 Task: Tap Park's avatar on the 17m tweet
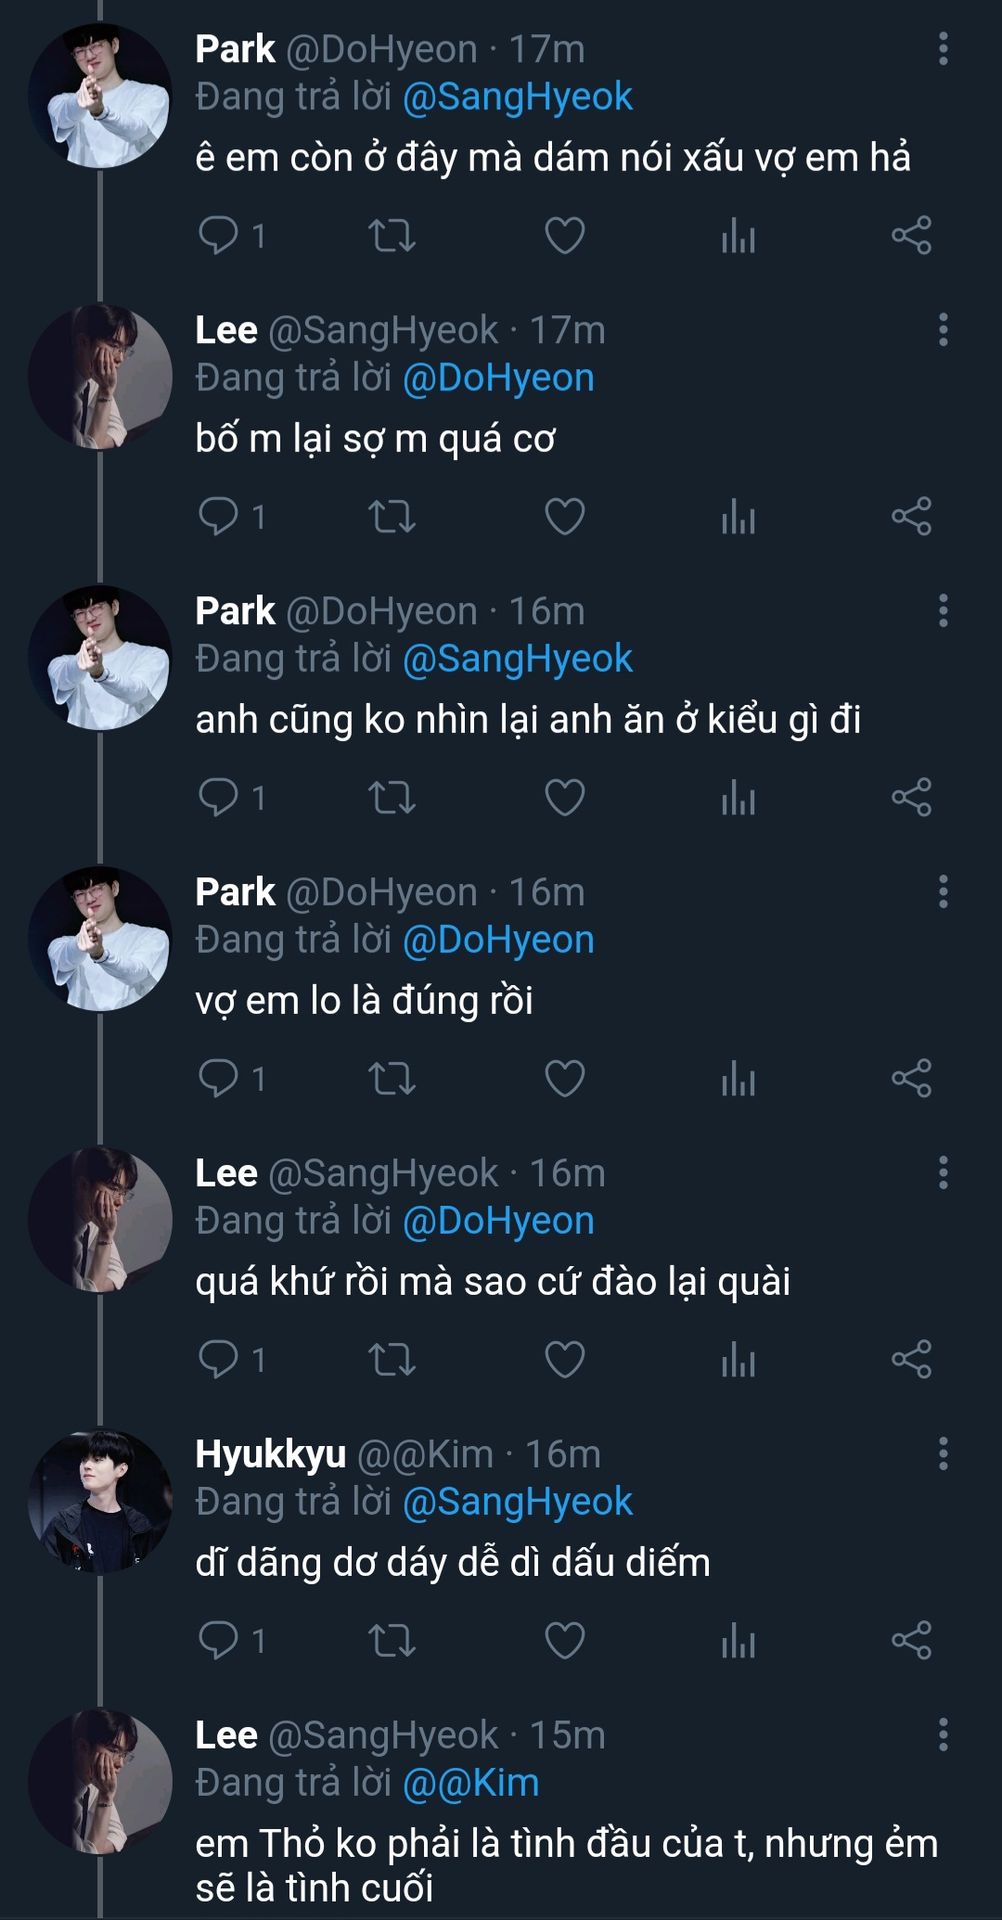coord(100,96)
